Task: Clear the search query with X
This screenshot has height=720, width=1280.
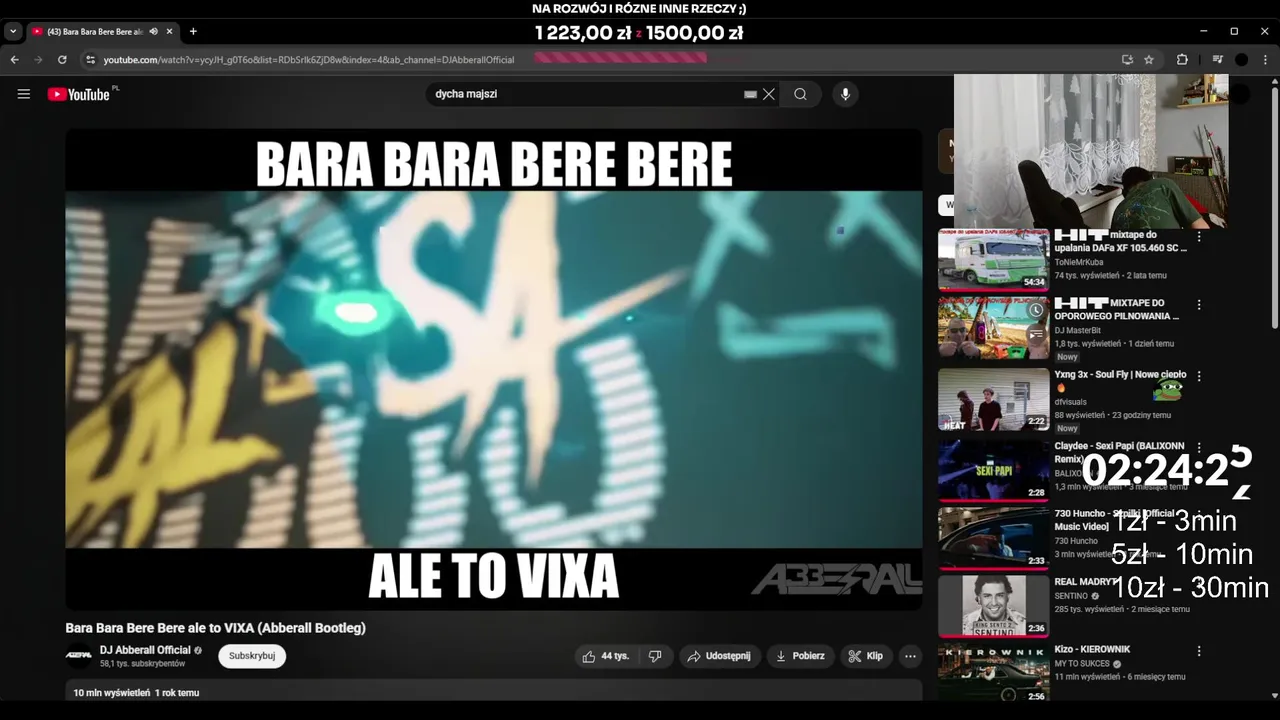Action: click(x=769, y=94)
